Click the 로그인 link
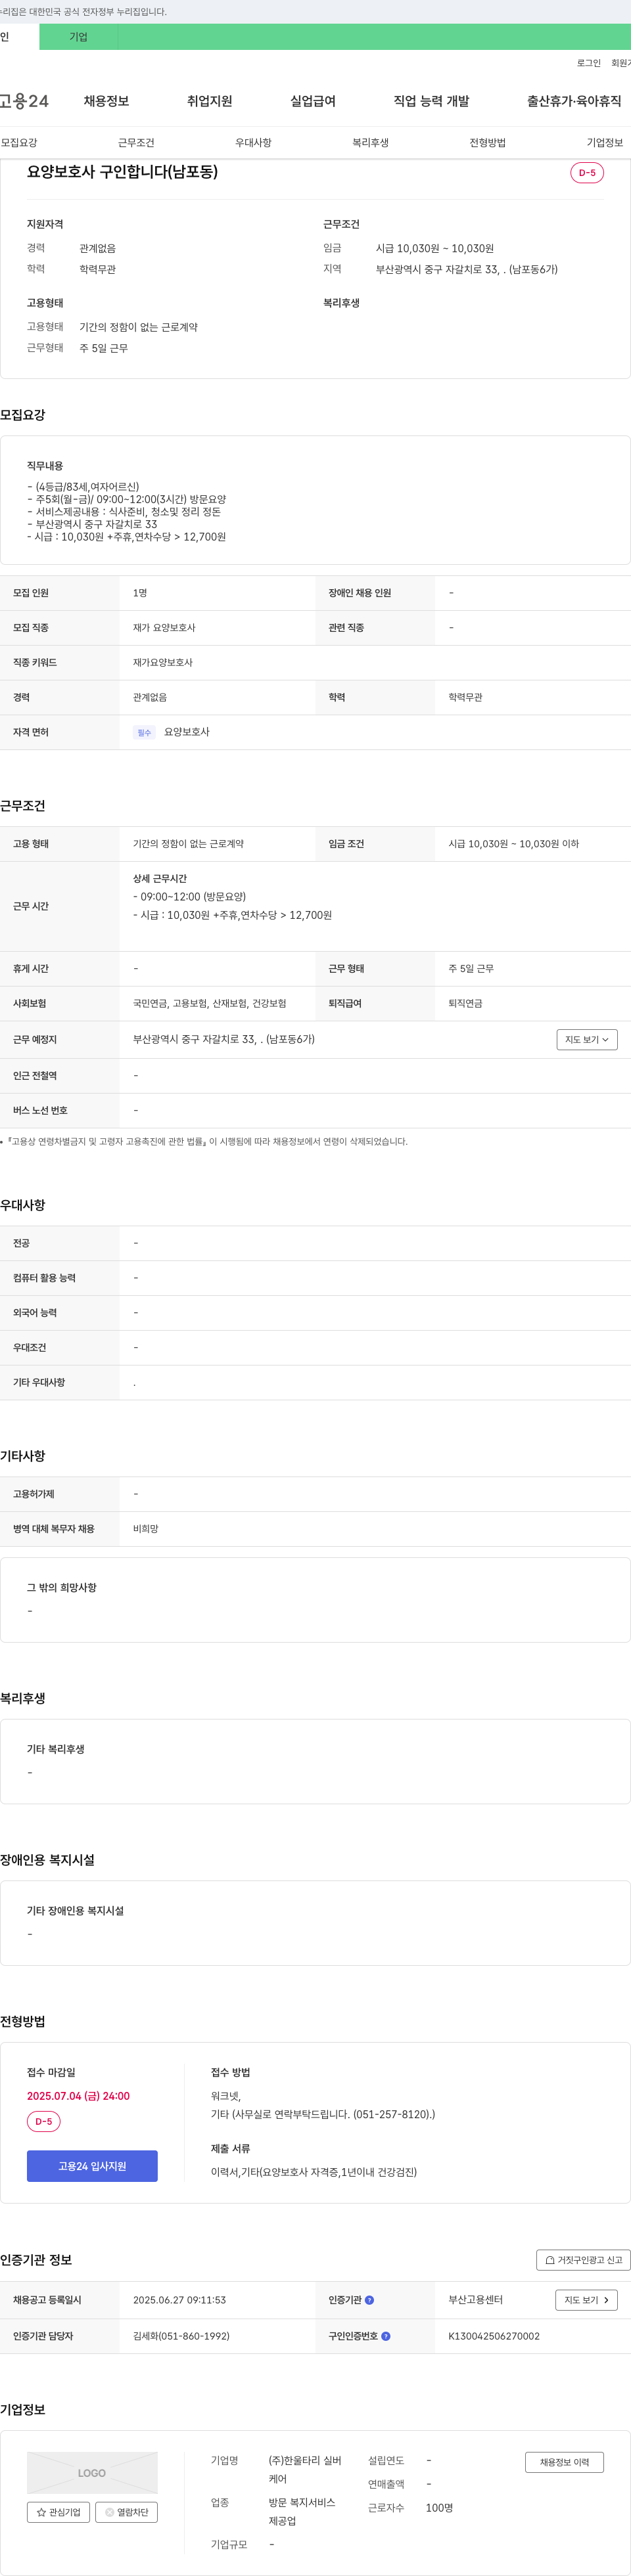 [x=588, y=63]
